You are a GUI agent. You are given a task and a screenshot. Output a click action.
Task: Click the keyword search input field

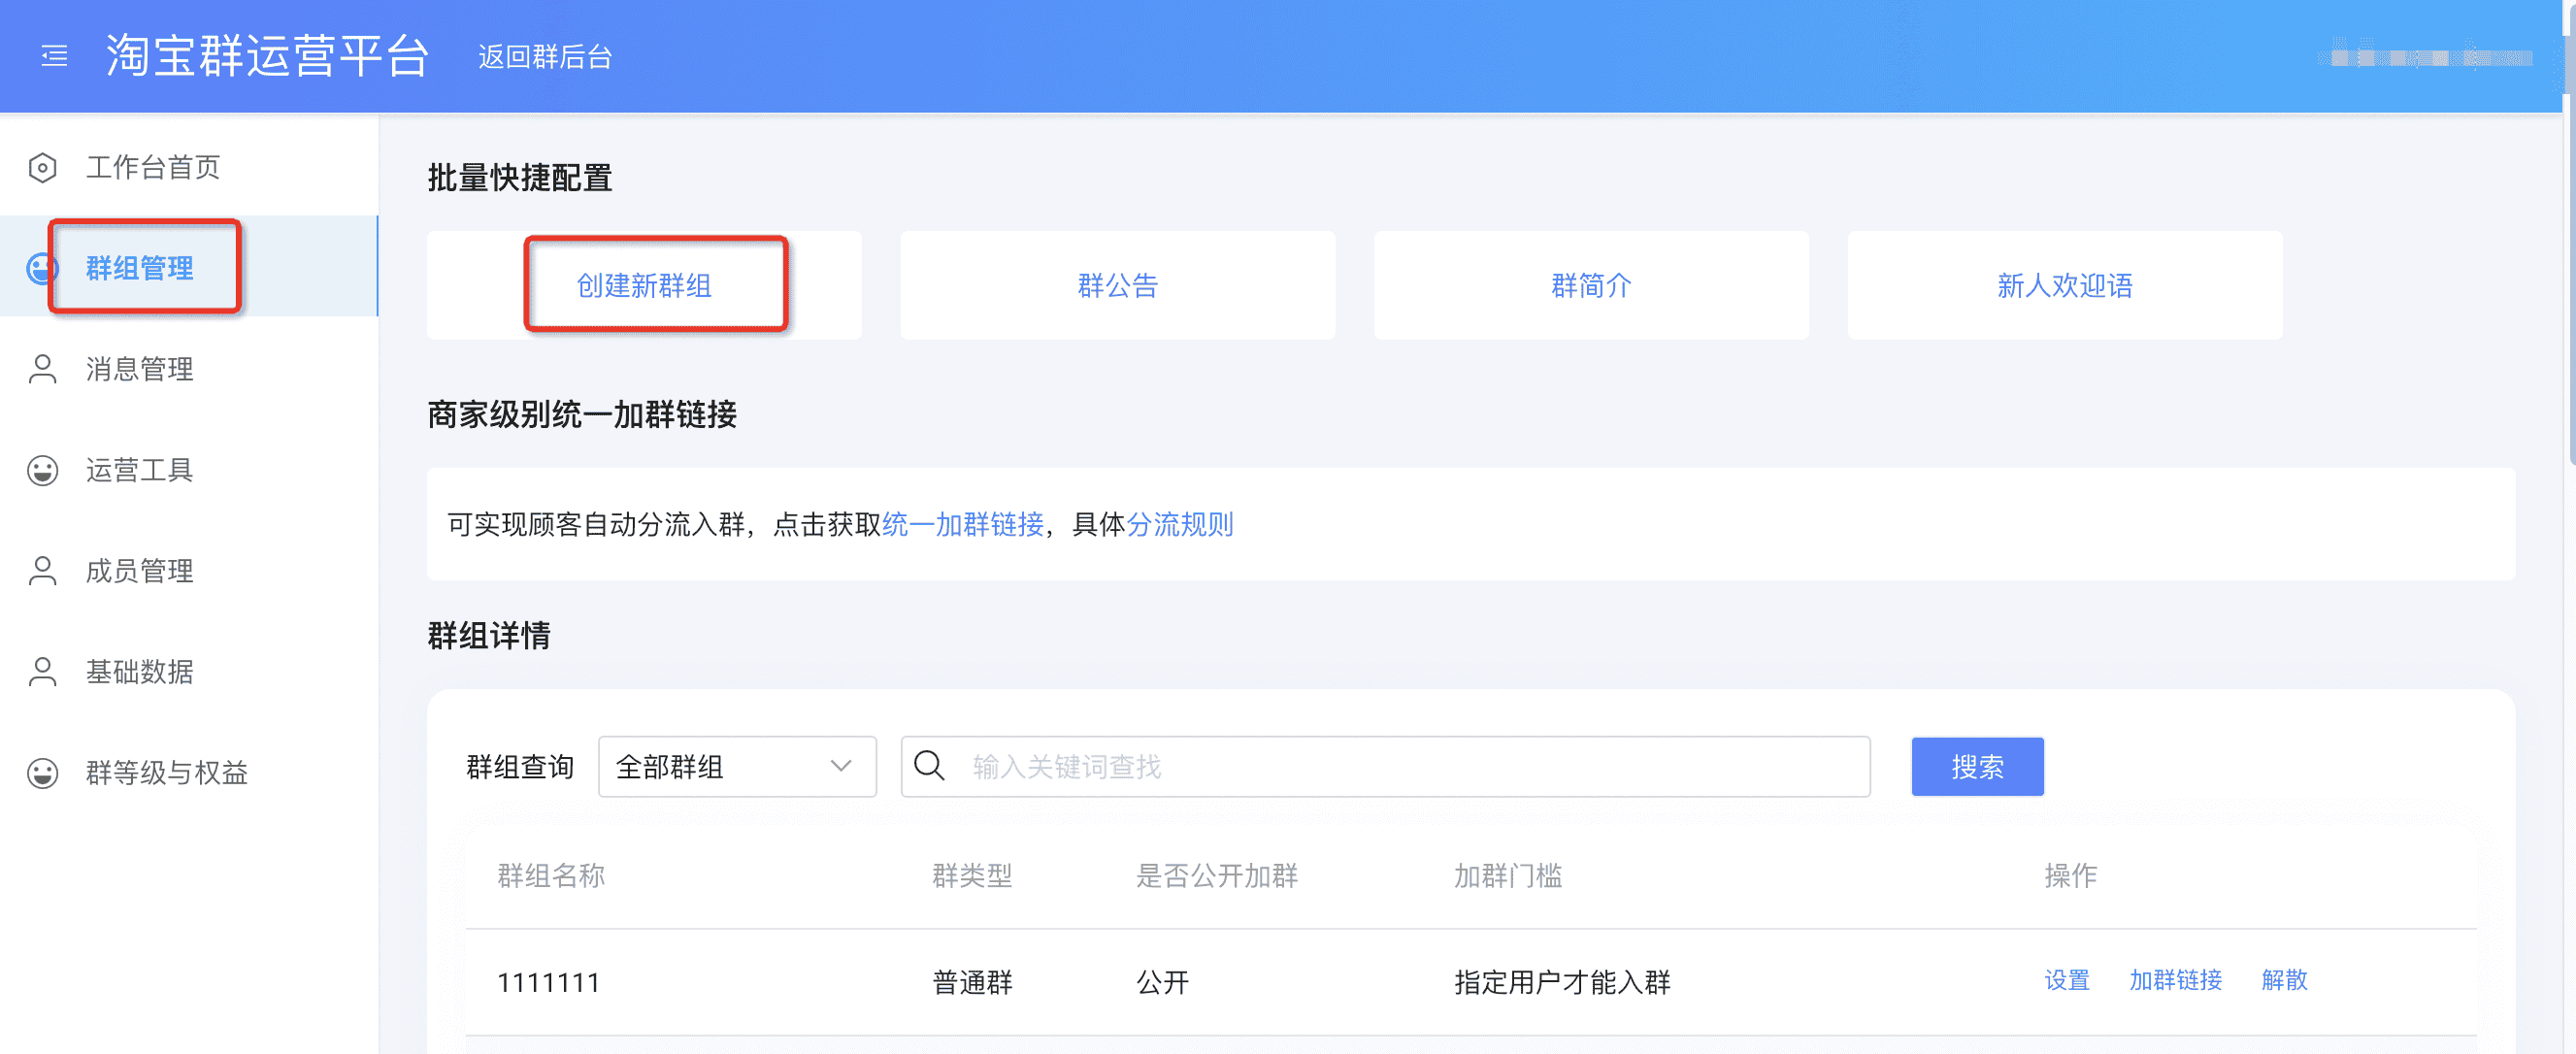tap(1300, 766)
